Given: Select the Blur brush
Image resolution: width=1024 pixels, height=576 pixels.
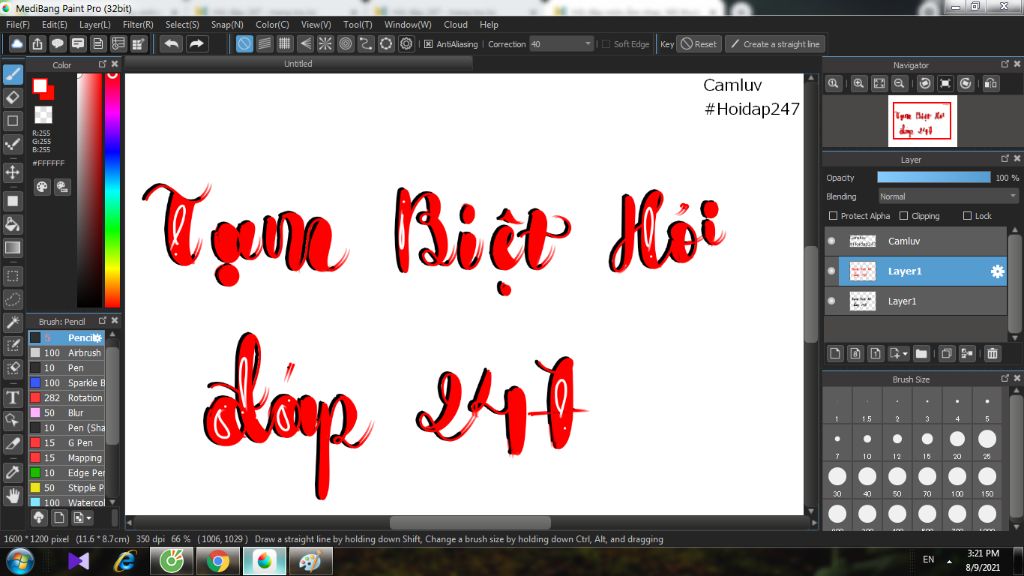Looking at the screenshot, I should (x=67, y=413).
